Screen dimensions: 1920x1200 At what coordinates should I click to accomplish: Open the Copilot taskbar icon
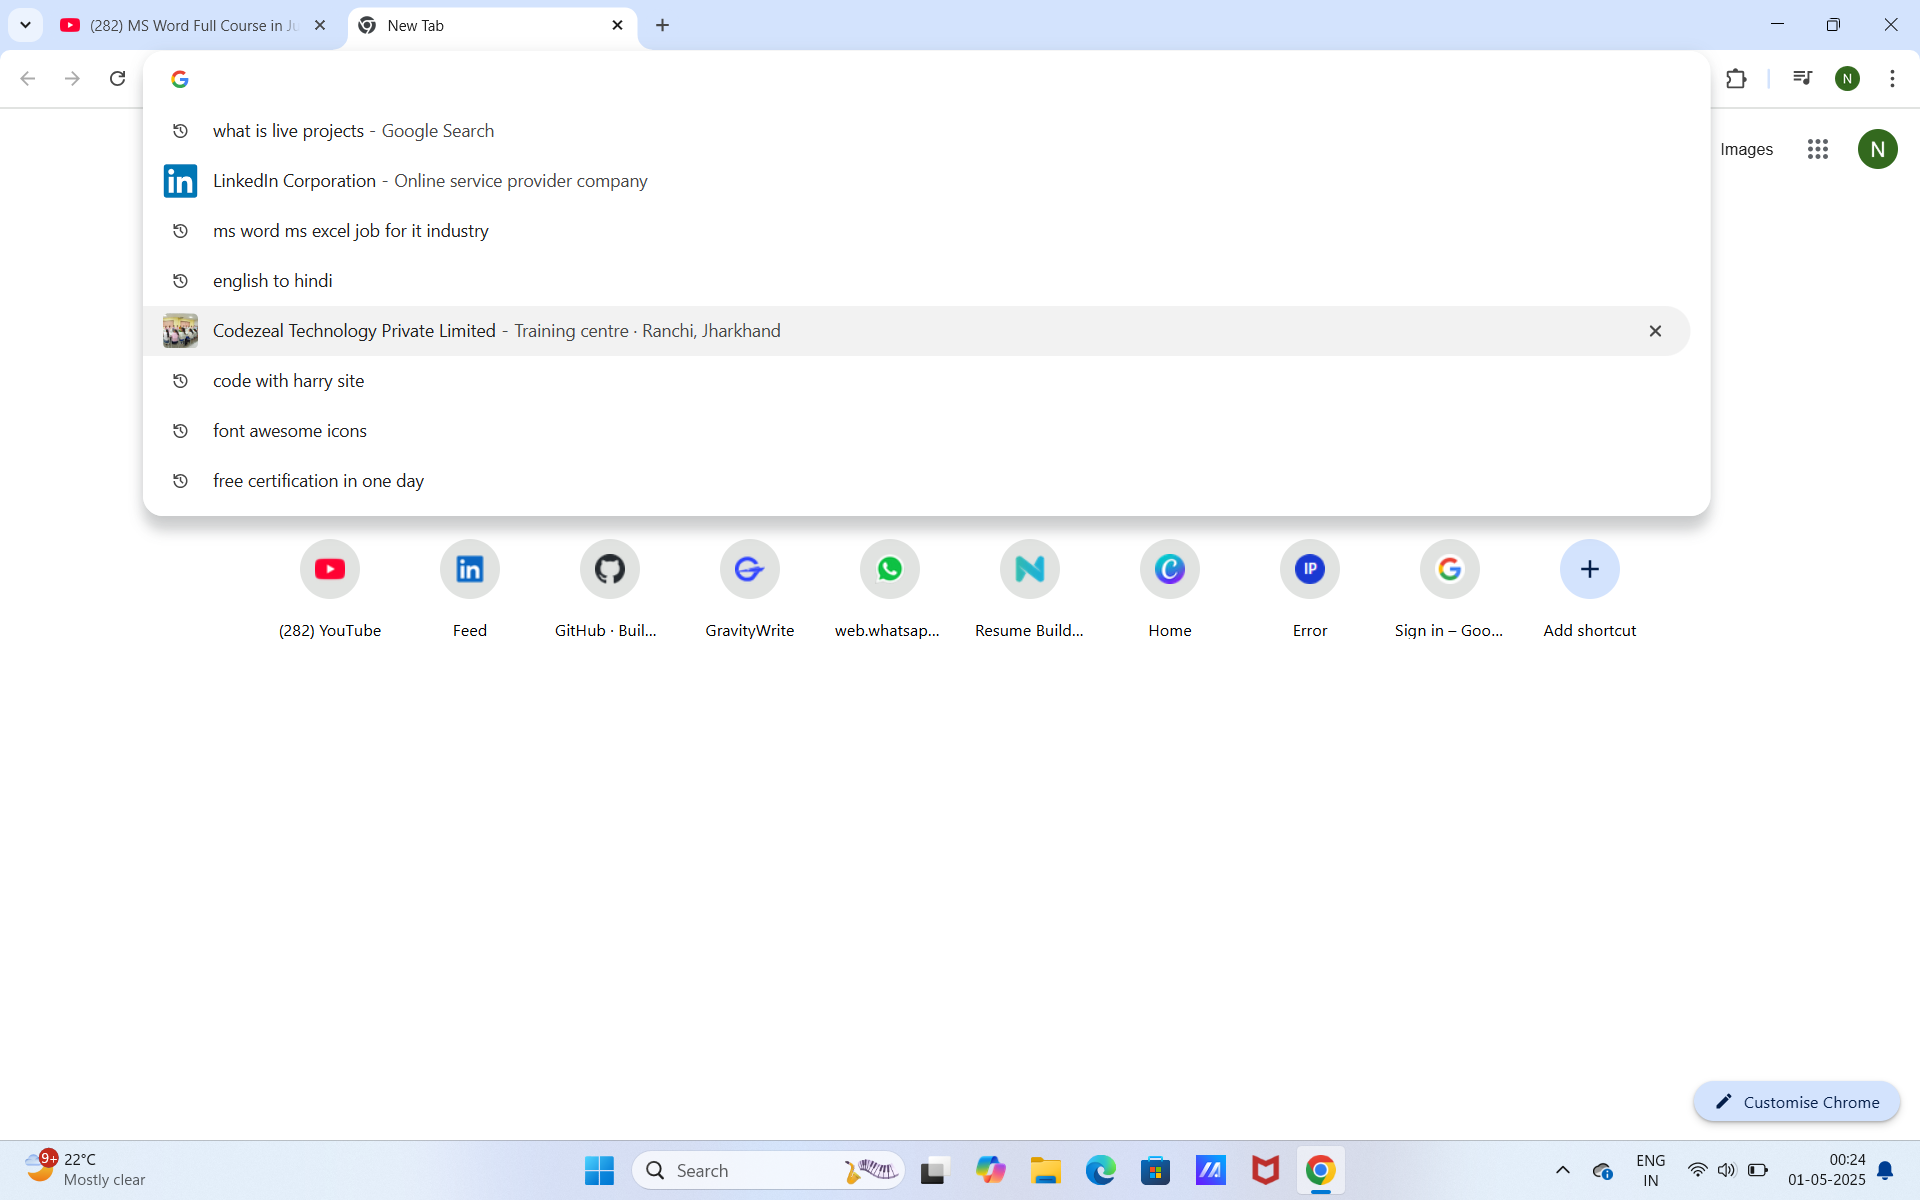point(990,1170)
